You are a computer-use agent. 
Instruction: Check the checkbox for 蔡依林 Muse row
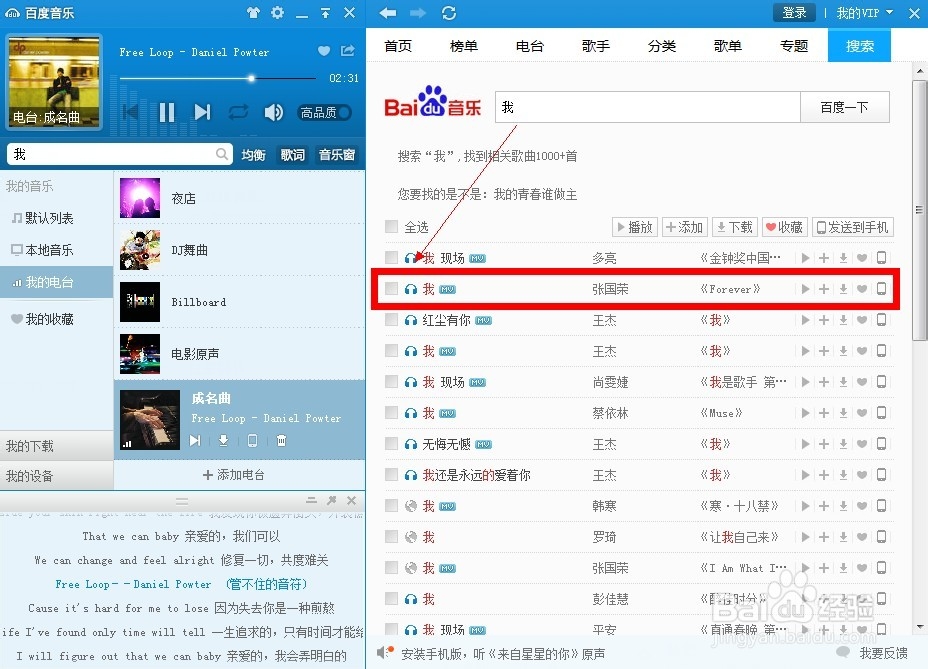[391, 412]
